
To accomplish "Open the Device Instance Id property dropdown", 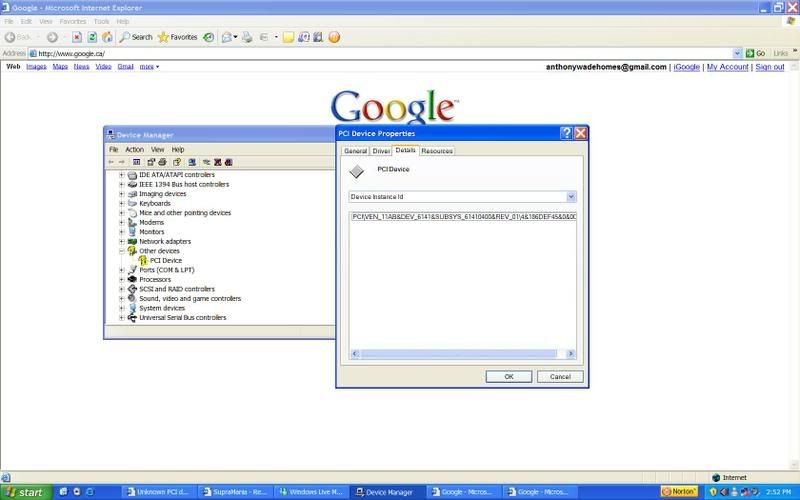I will pyautogui.click(x=571, y=196).
